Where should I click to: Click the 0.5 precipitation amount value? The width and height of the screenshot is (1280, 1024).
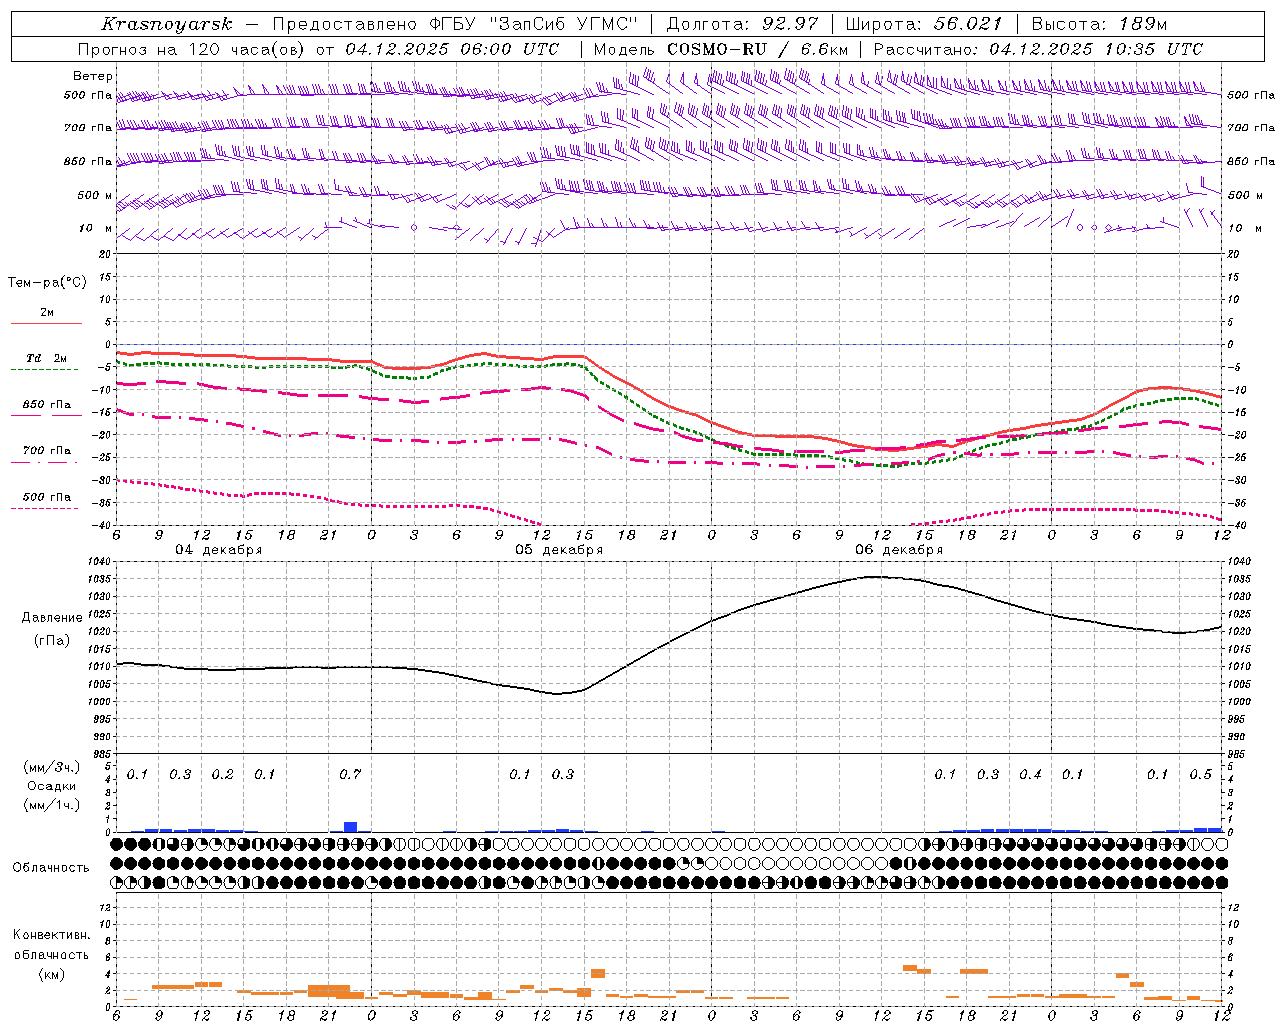[x=1200, y=774]
